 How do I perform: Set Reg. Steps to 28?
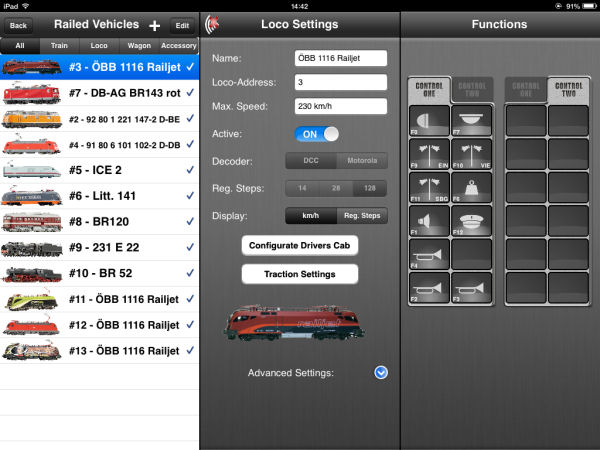[336, 188]
